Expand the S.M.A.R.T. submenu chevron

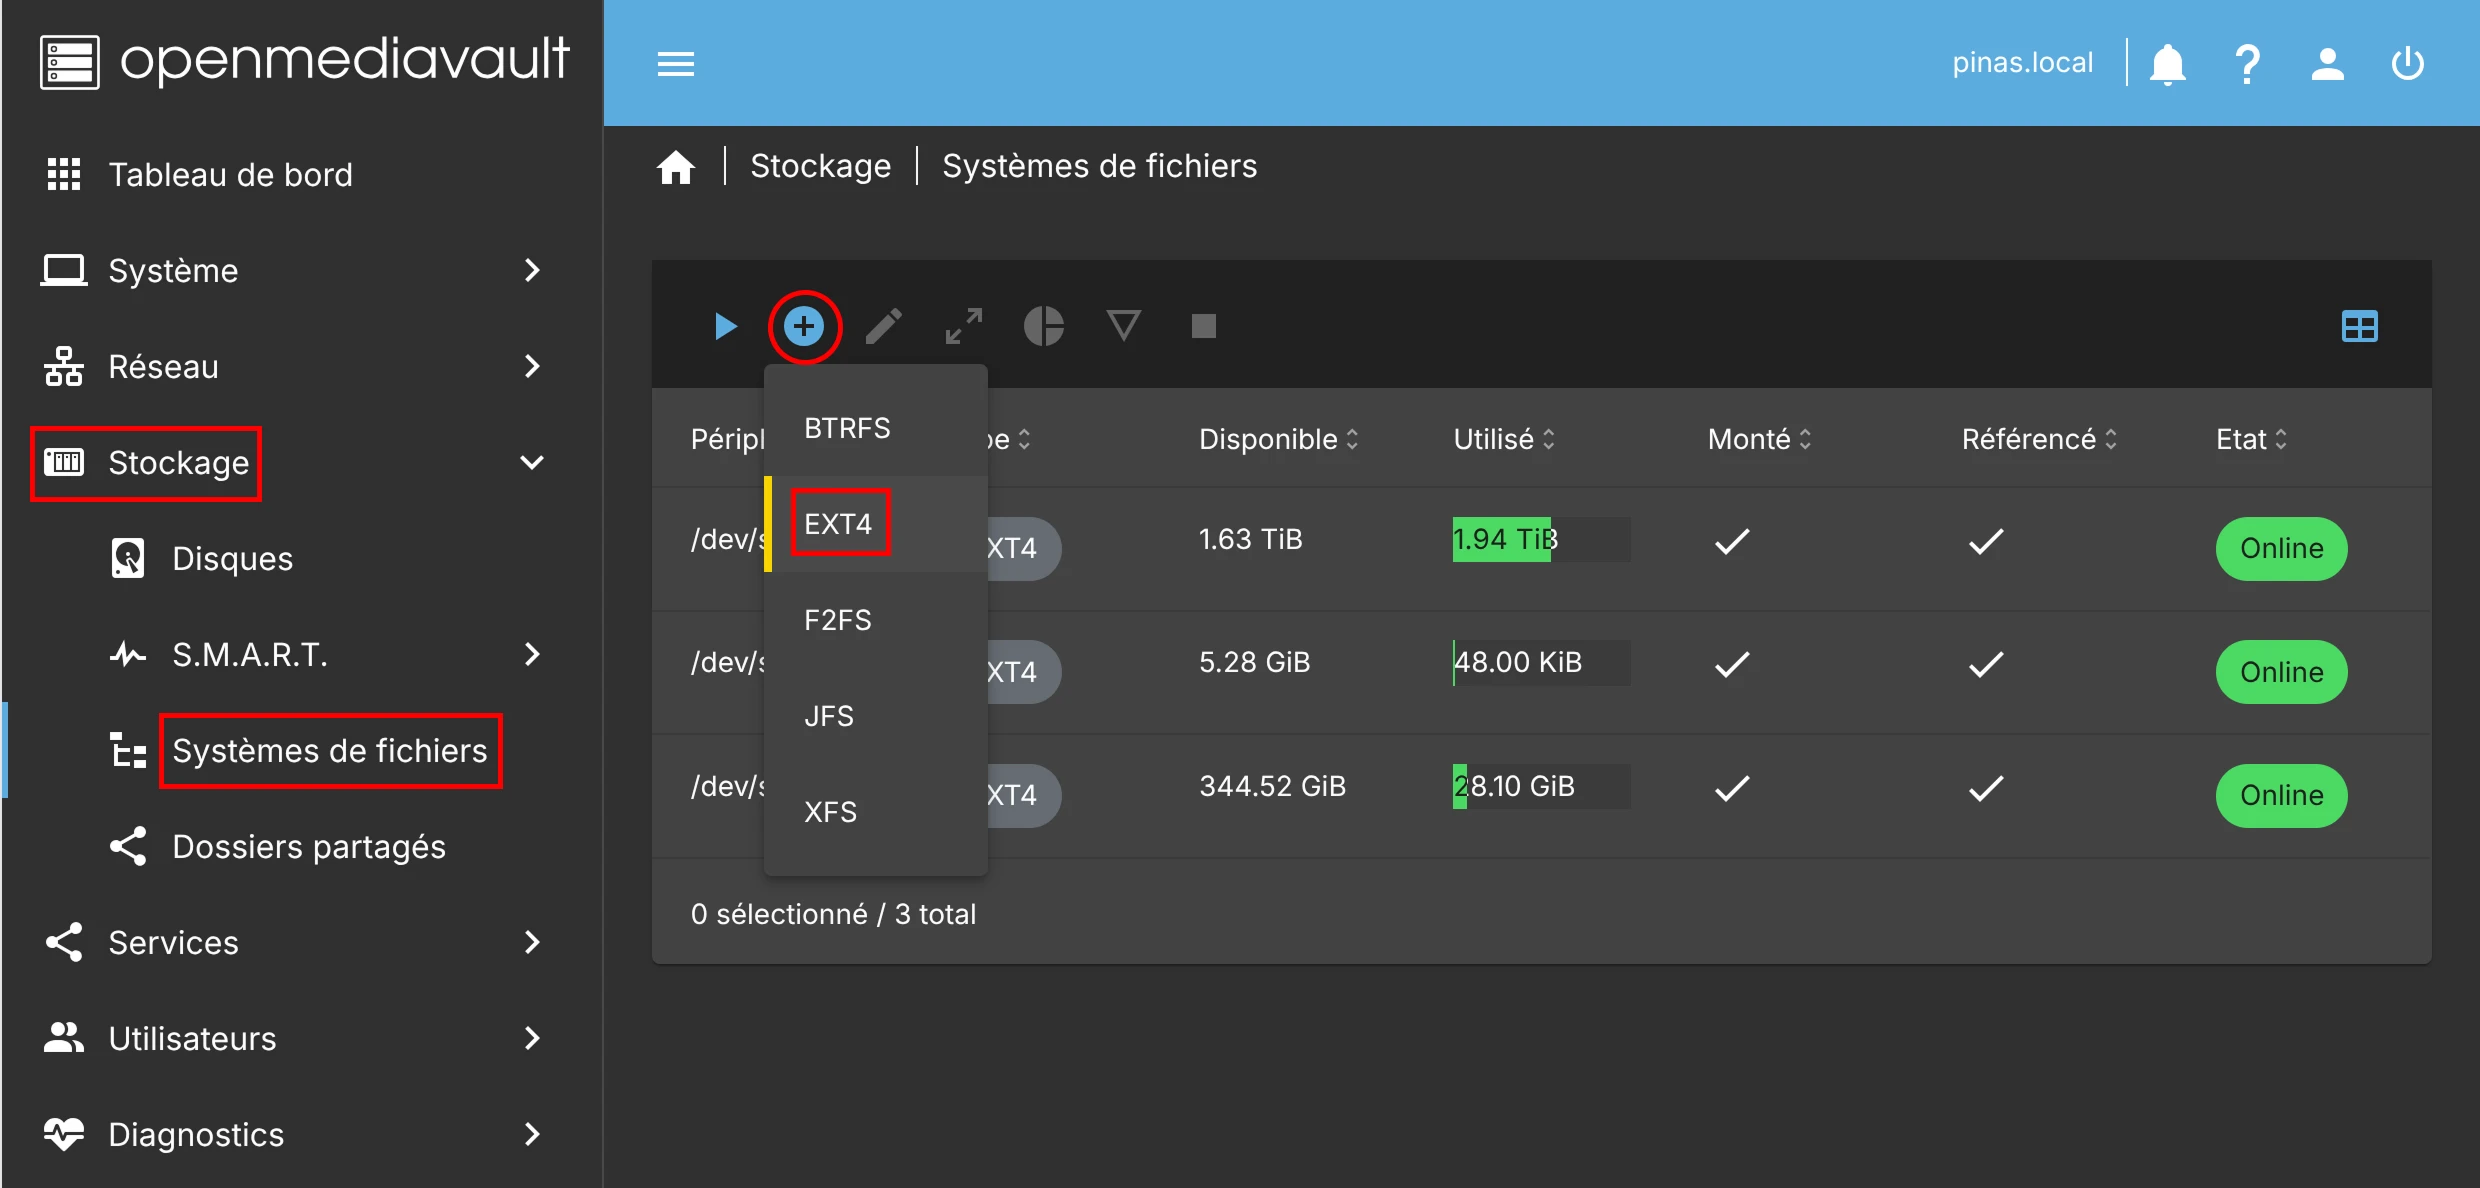coord(532,654)
